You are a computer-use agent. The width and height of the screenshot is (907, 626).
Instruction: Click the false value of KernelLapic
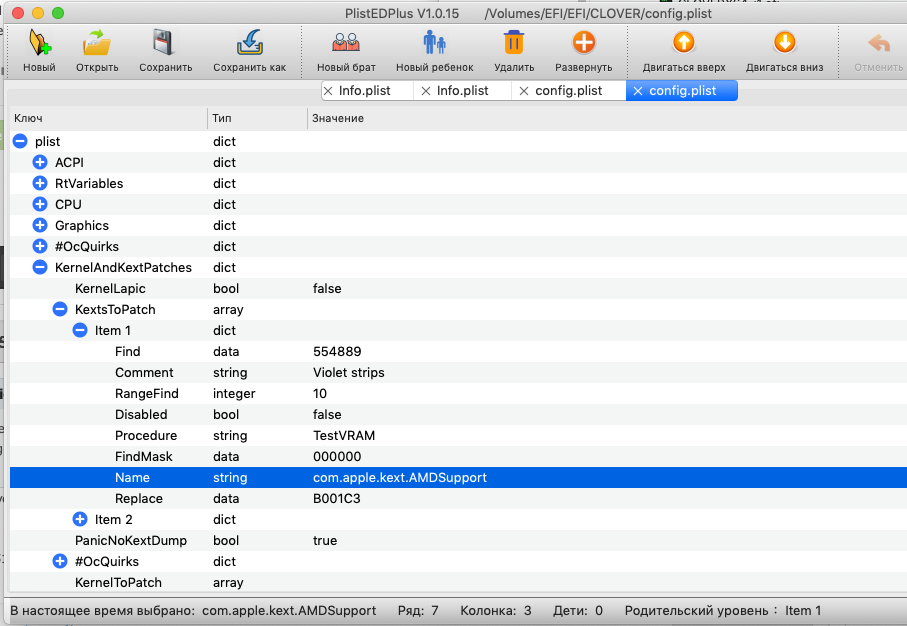327,289
